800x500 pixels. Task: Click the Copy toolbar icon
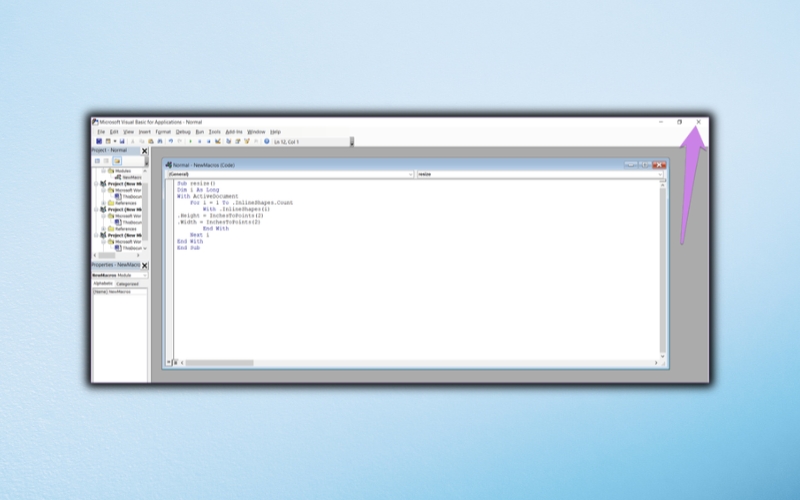142,141
